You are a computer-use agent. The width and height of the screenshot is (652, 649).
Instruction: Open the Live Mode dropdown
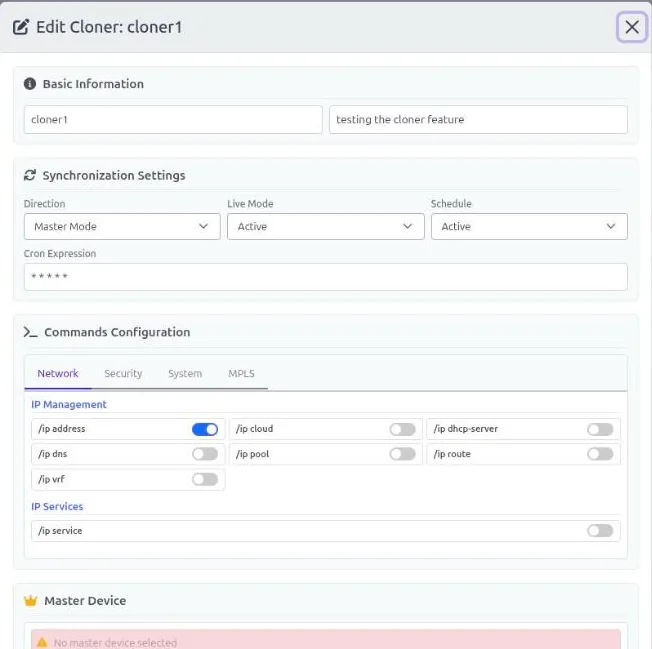[x=326, y=226]
